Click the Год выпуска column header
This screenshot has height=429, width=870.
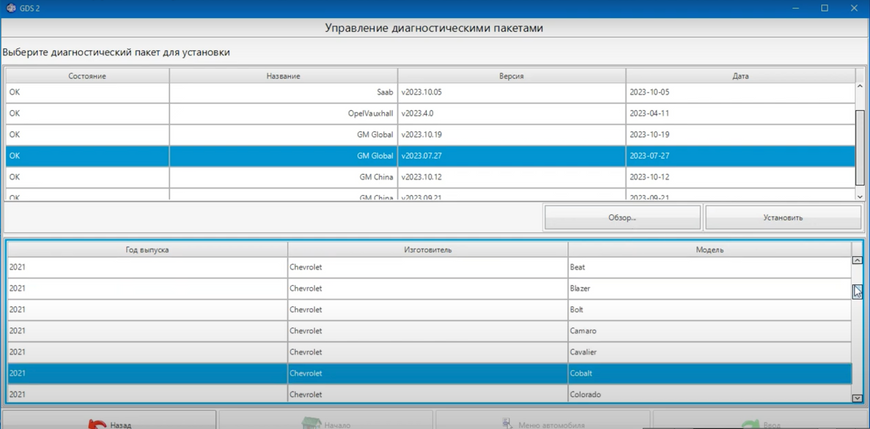(x=147, y=250)
